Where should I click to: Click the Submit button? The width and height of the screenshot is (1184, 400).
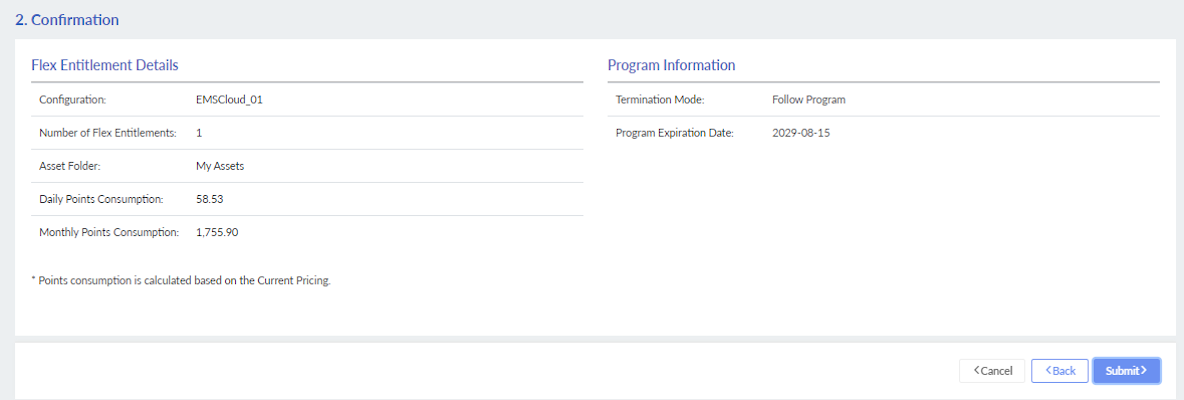[x=1126, y=371]
